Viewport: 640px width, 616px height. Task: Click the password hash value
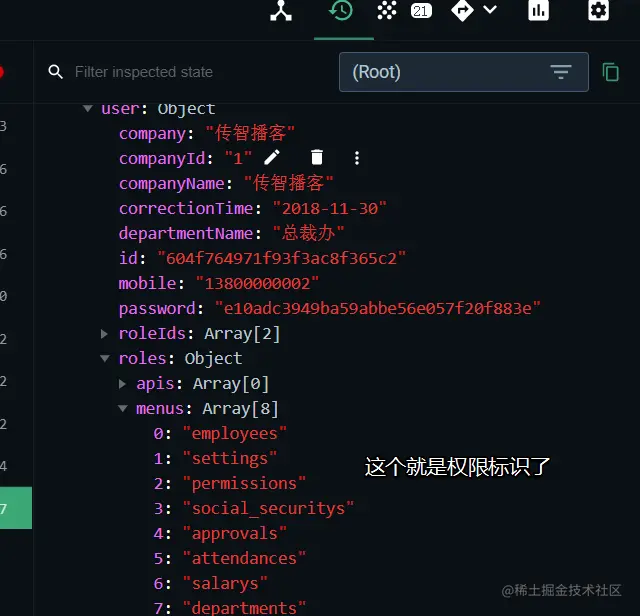(x=378, y=308)
